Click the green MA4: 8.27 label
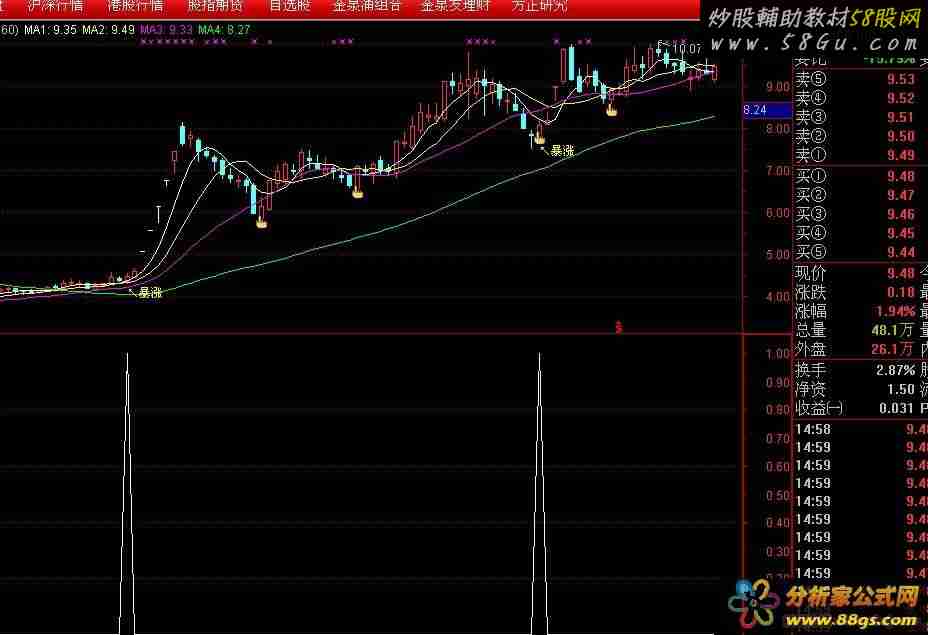928x635 pixels. coord(224,29)
